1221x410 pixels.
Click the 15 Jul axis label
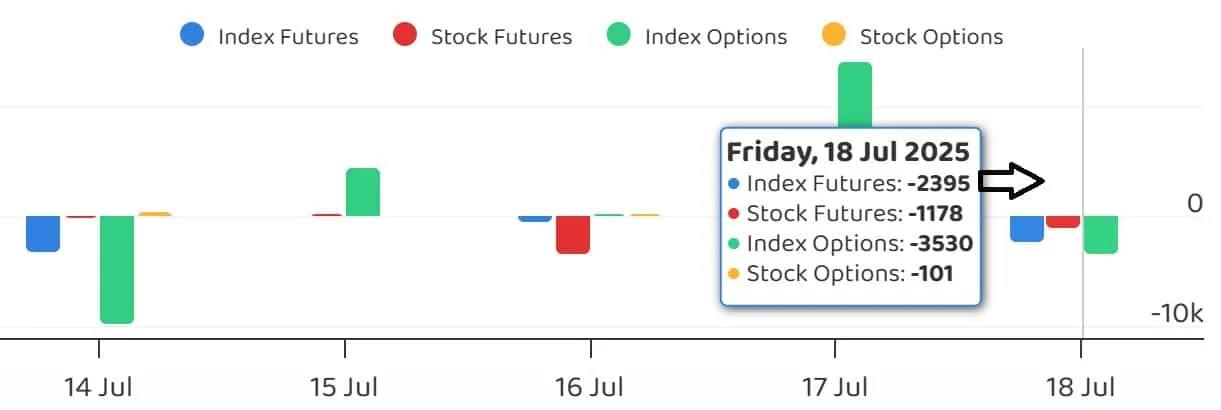[x=344, y=386]
